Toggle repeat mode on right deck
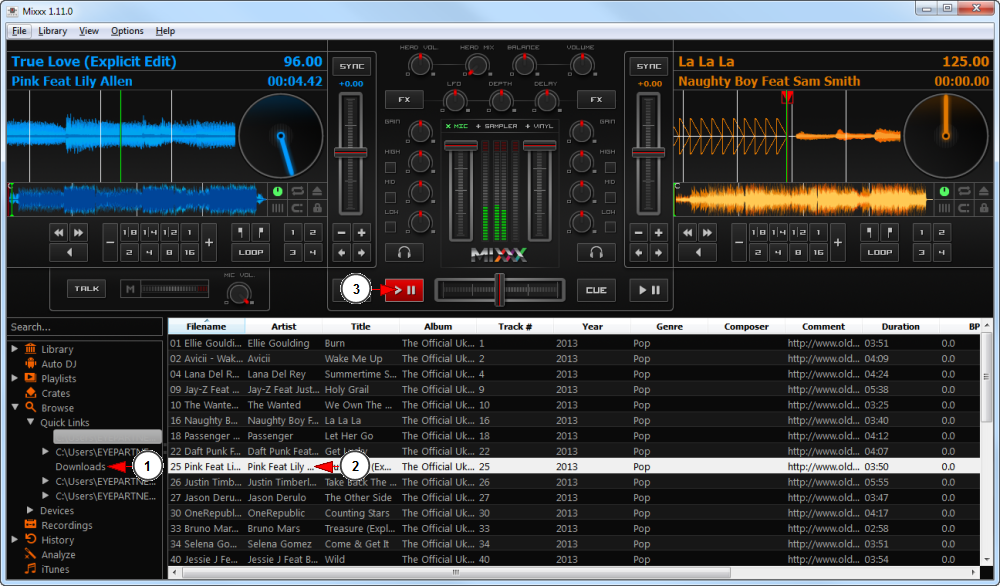This screenshot has height=586, width=1000. point(964,191)
